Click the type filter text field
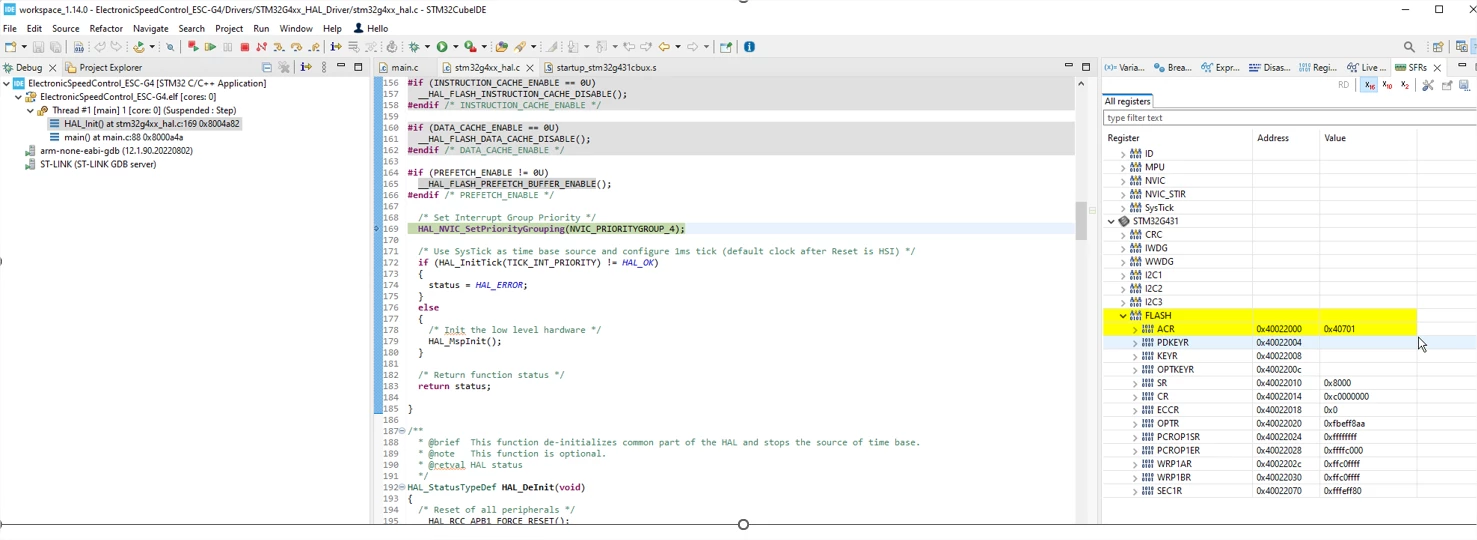This screenshot has width=1477, height=540. point(1289,118)
